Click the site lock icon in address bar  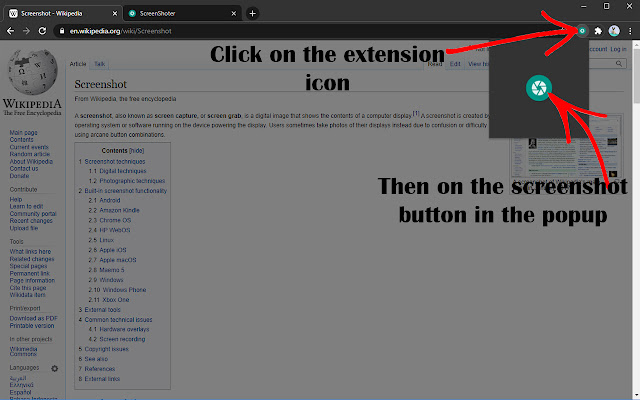pyautogui.click(x=62, y=31)
